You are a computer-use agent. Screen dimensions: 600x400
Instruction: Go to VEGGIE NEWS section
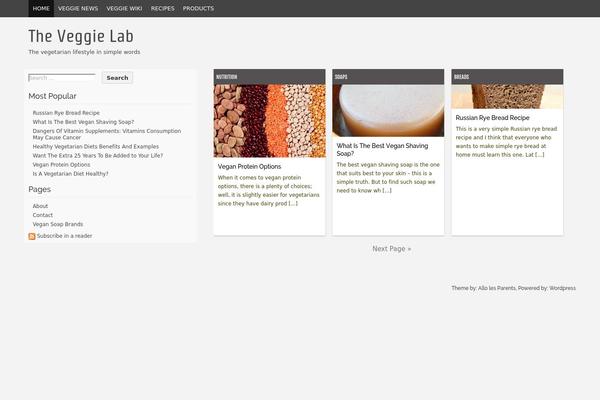[x=78, y=8]
